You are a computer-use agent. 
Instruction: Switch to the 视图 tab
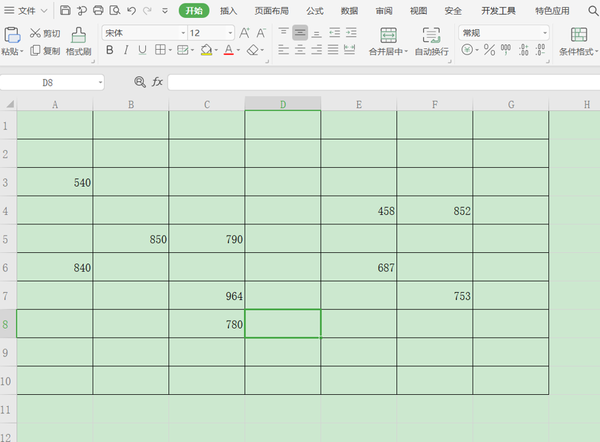pos(418,11)
